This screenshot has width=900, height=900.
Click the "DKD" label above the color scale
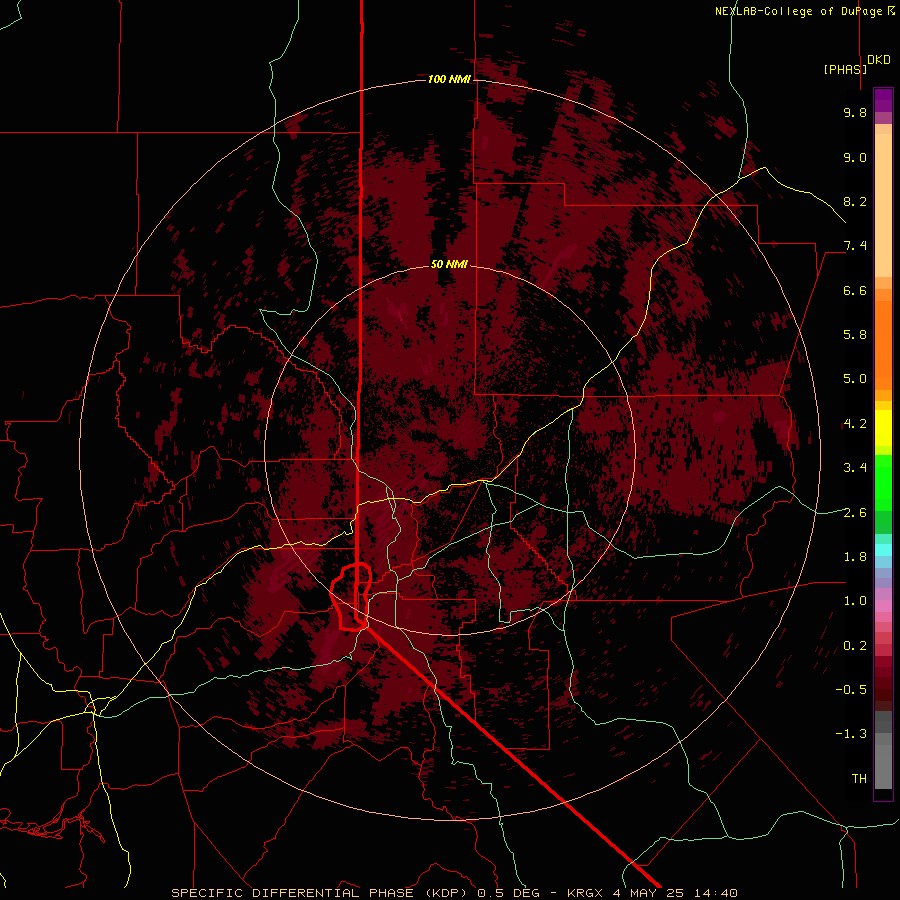pyautogui.click(x=879, y=59)
